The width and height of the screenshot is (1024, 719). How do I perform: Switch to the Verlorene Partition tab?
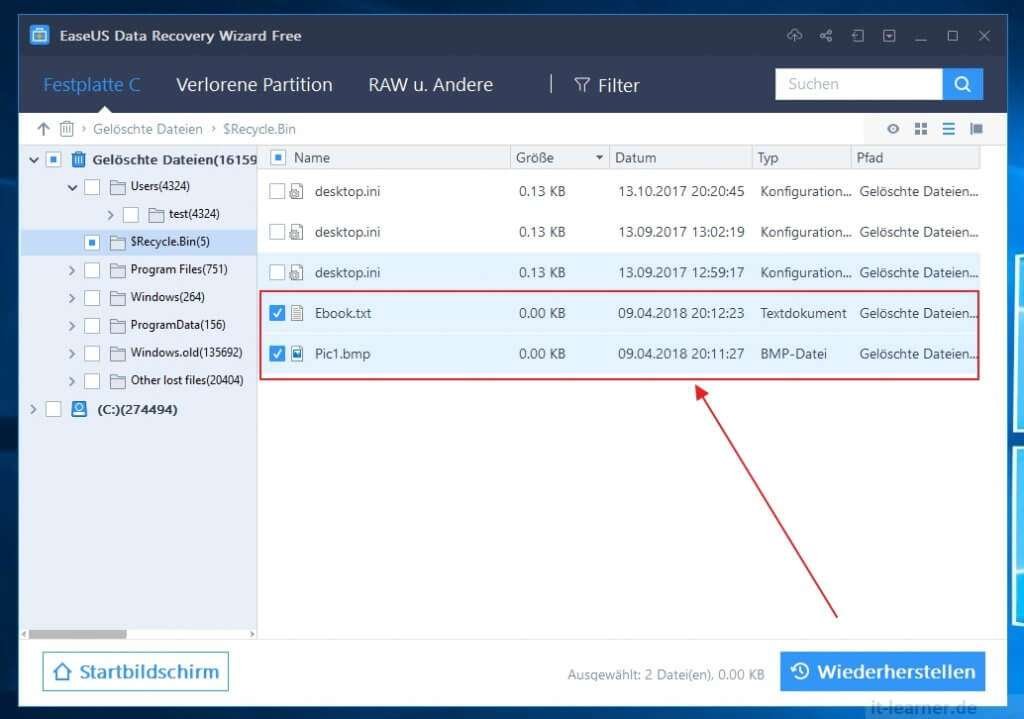pos(254,85)
